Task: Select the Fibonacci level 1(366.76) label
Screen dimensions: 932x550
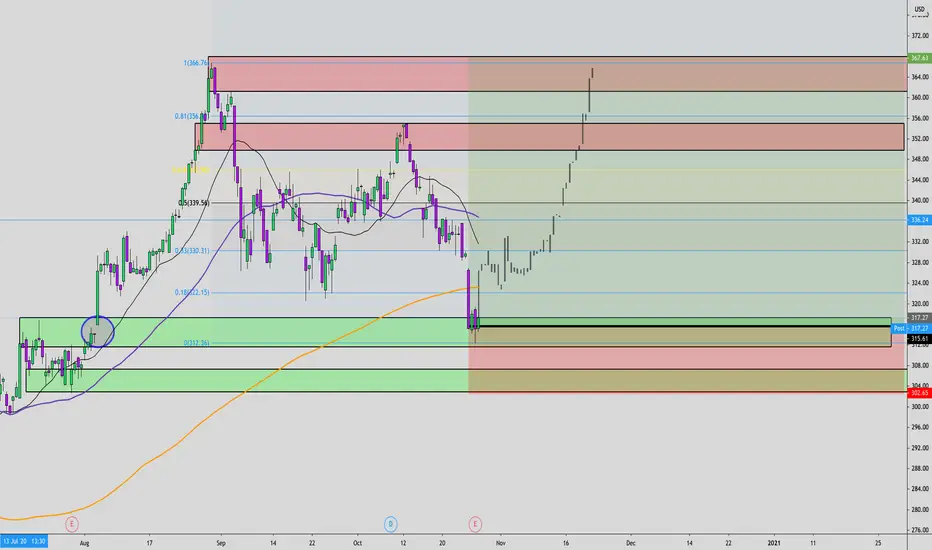Action: coord(196,62)
